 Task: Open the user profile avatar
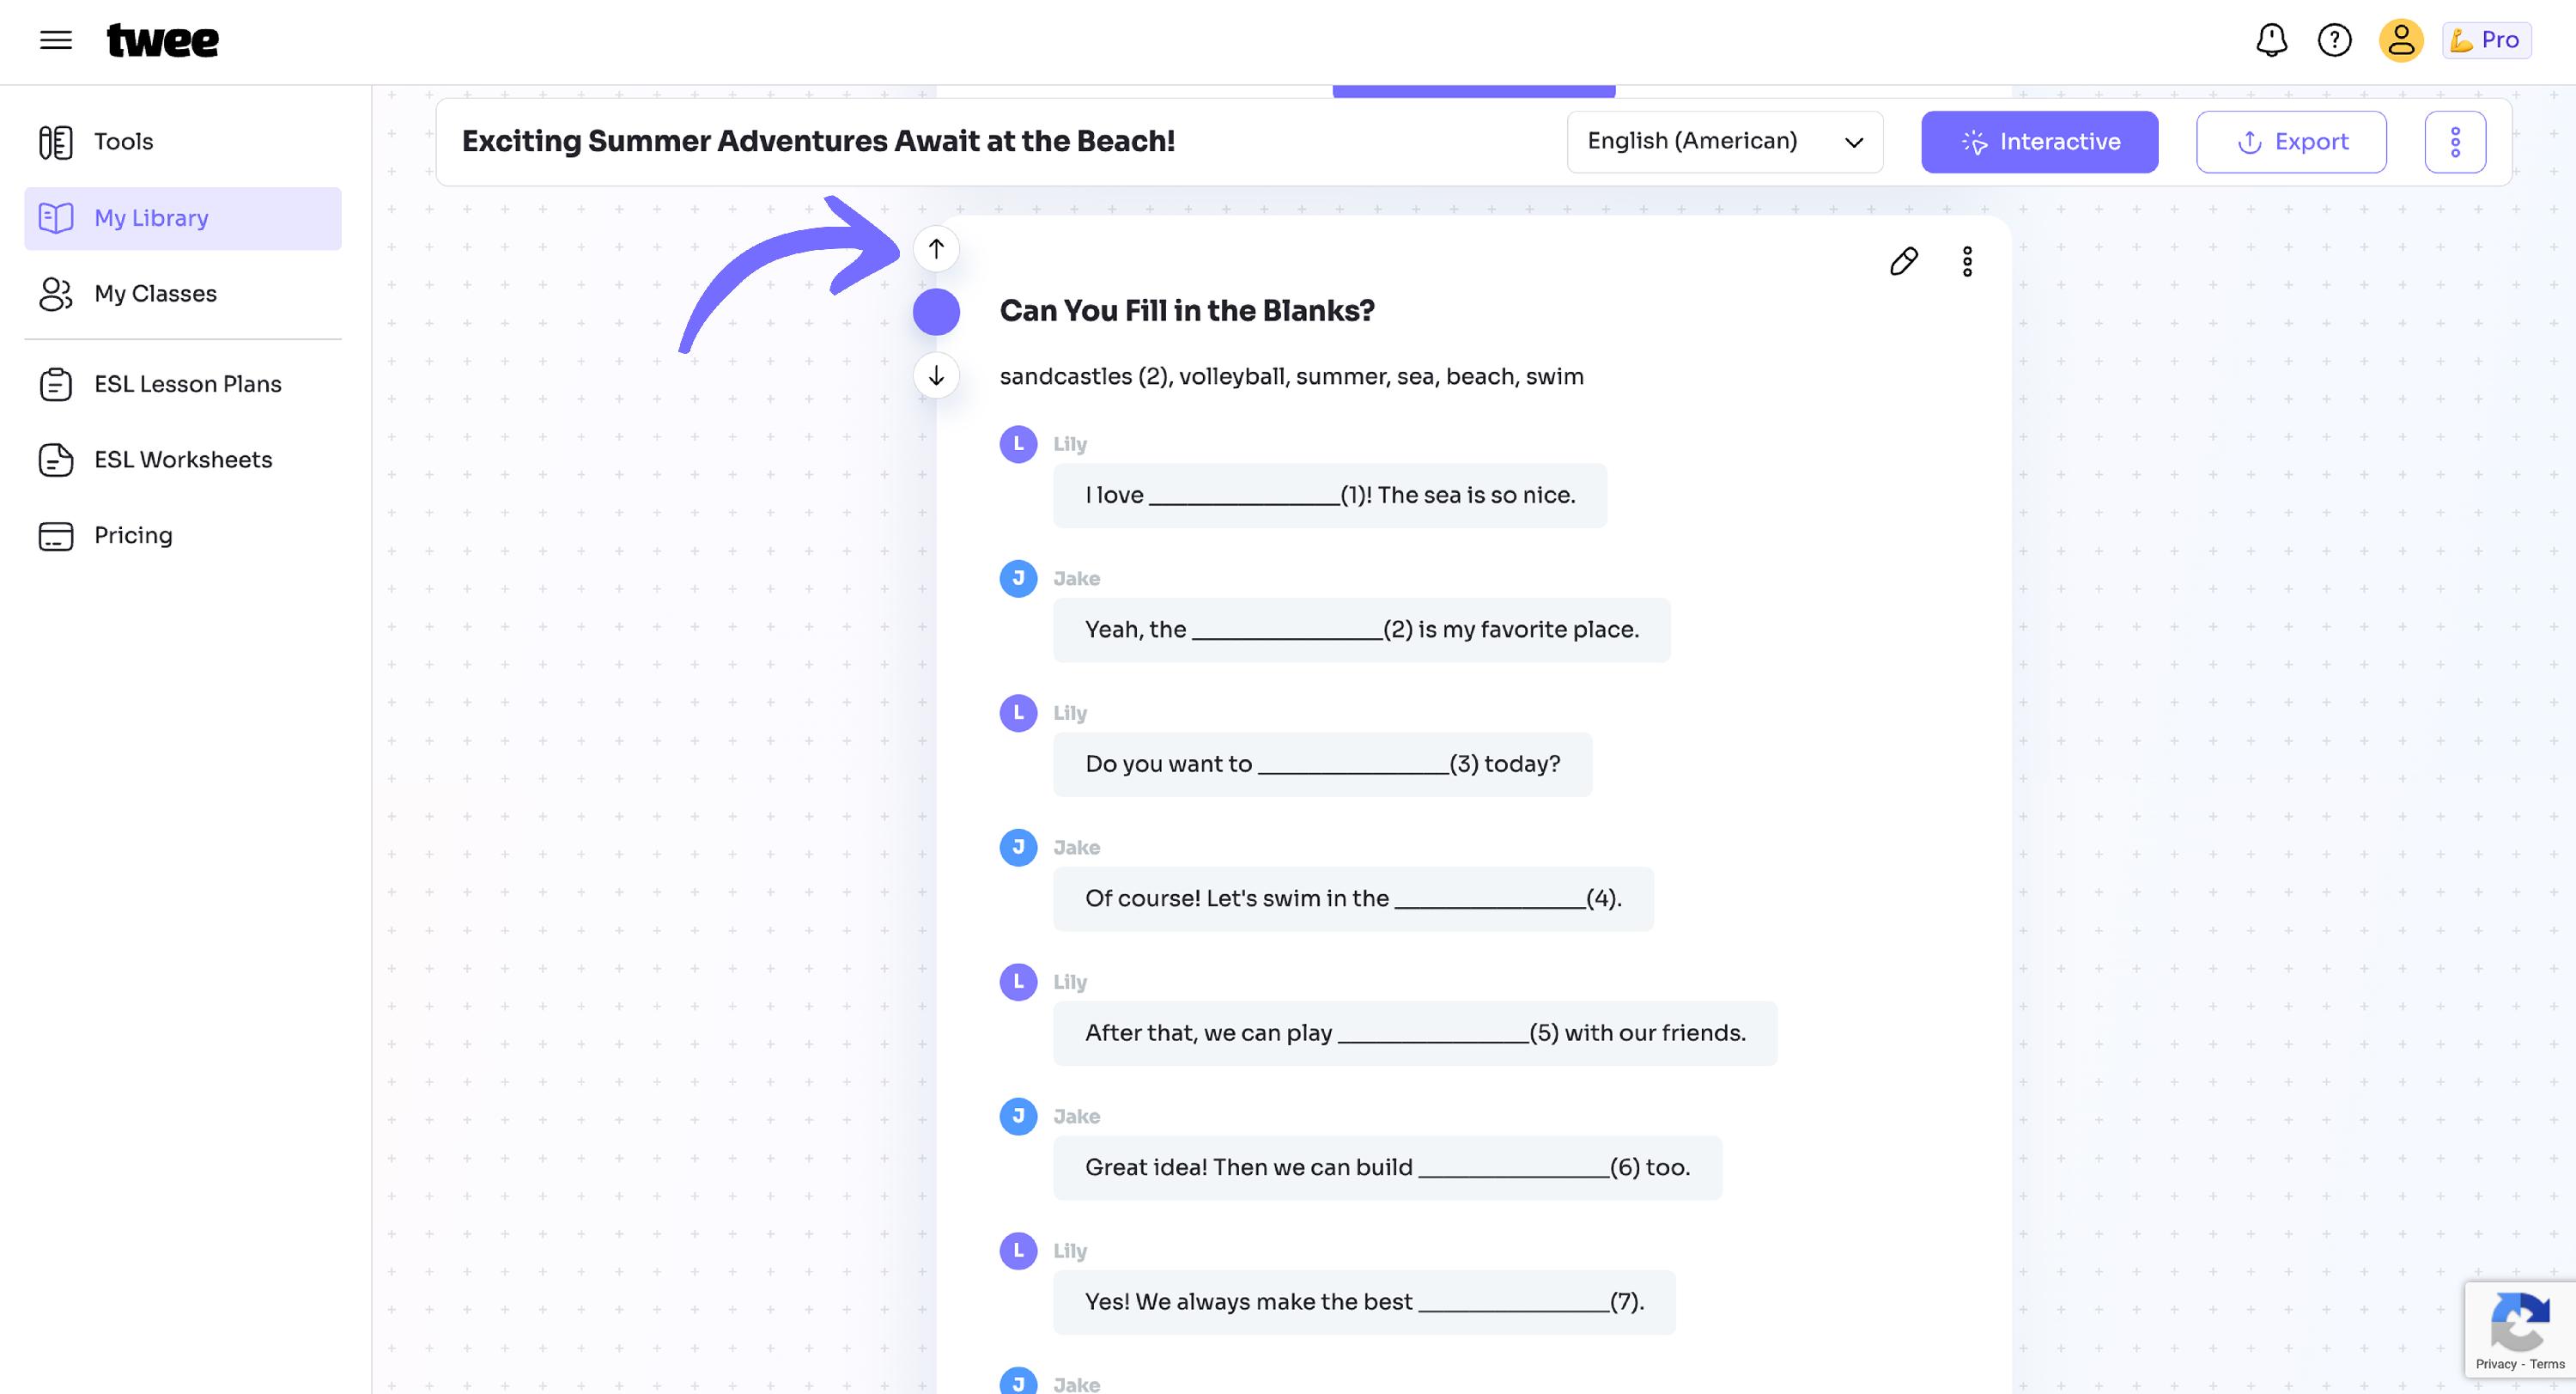pyautogui.click(x=2401, y=40)
